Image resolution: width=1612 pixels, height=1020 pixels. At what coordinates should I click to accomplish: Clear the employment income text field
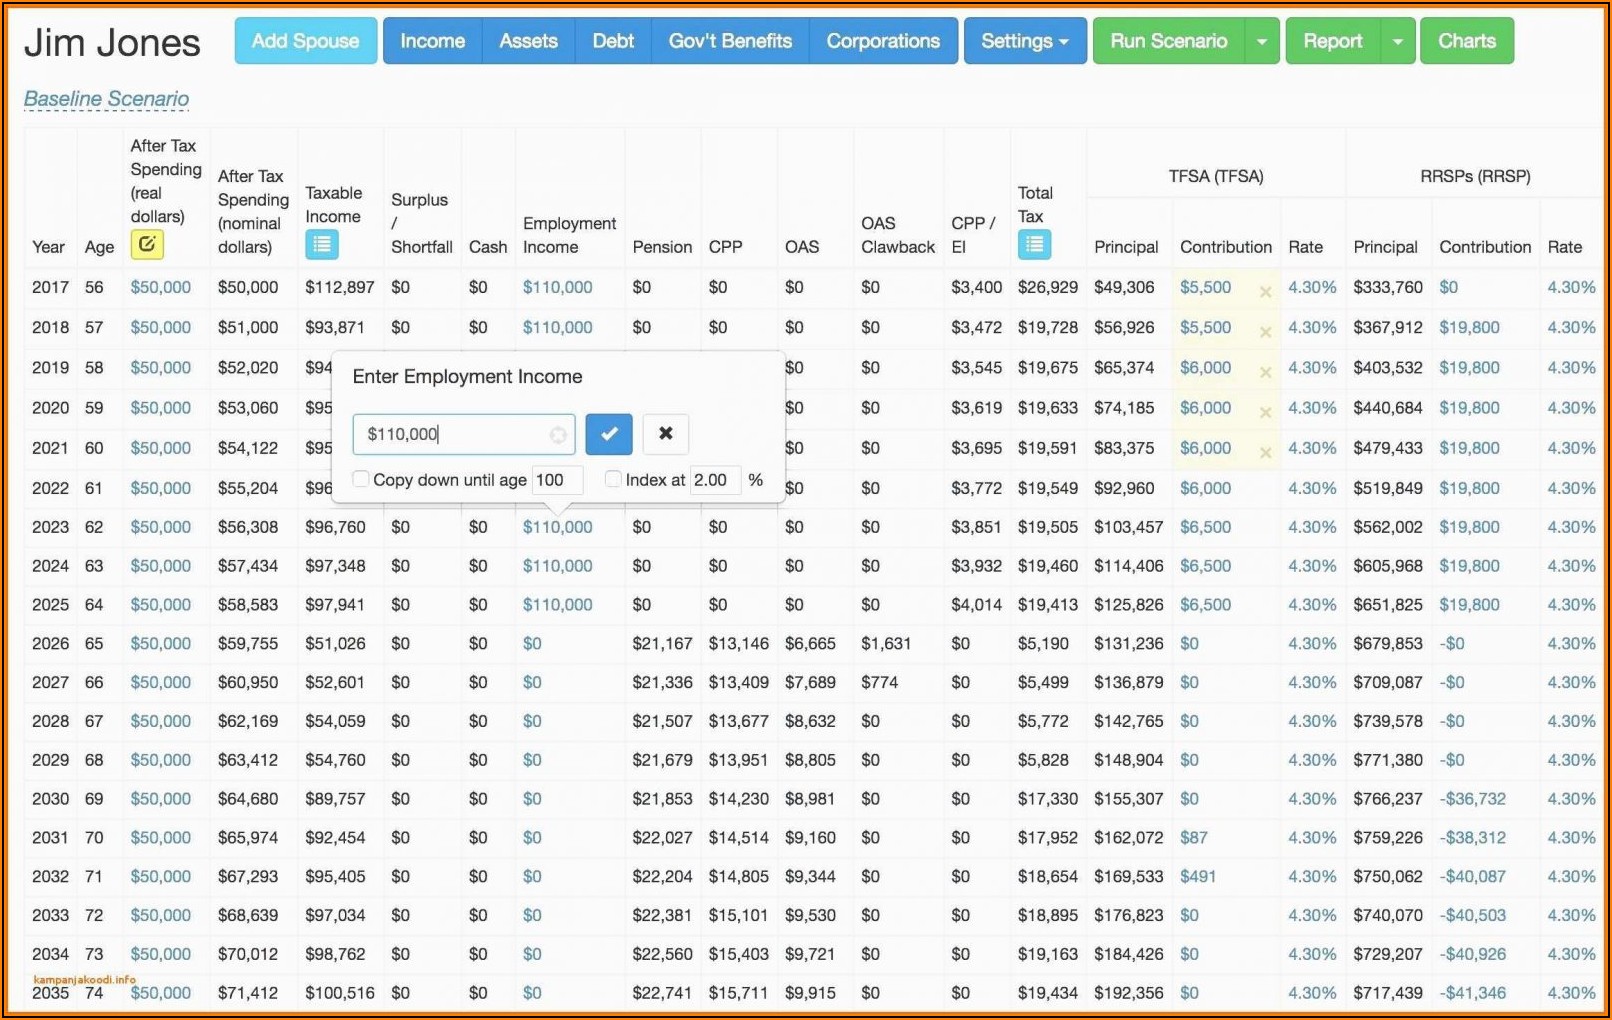tap(558, 435)
